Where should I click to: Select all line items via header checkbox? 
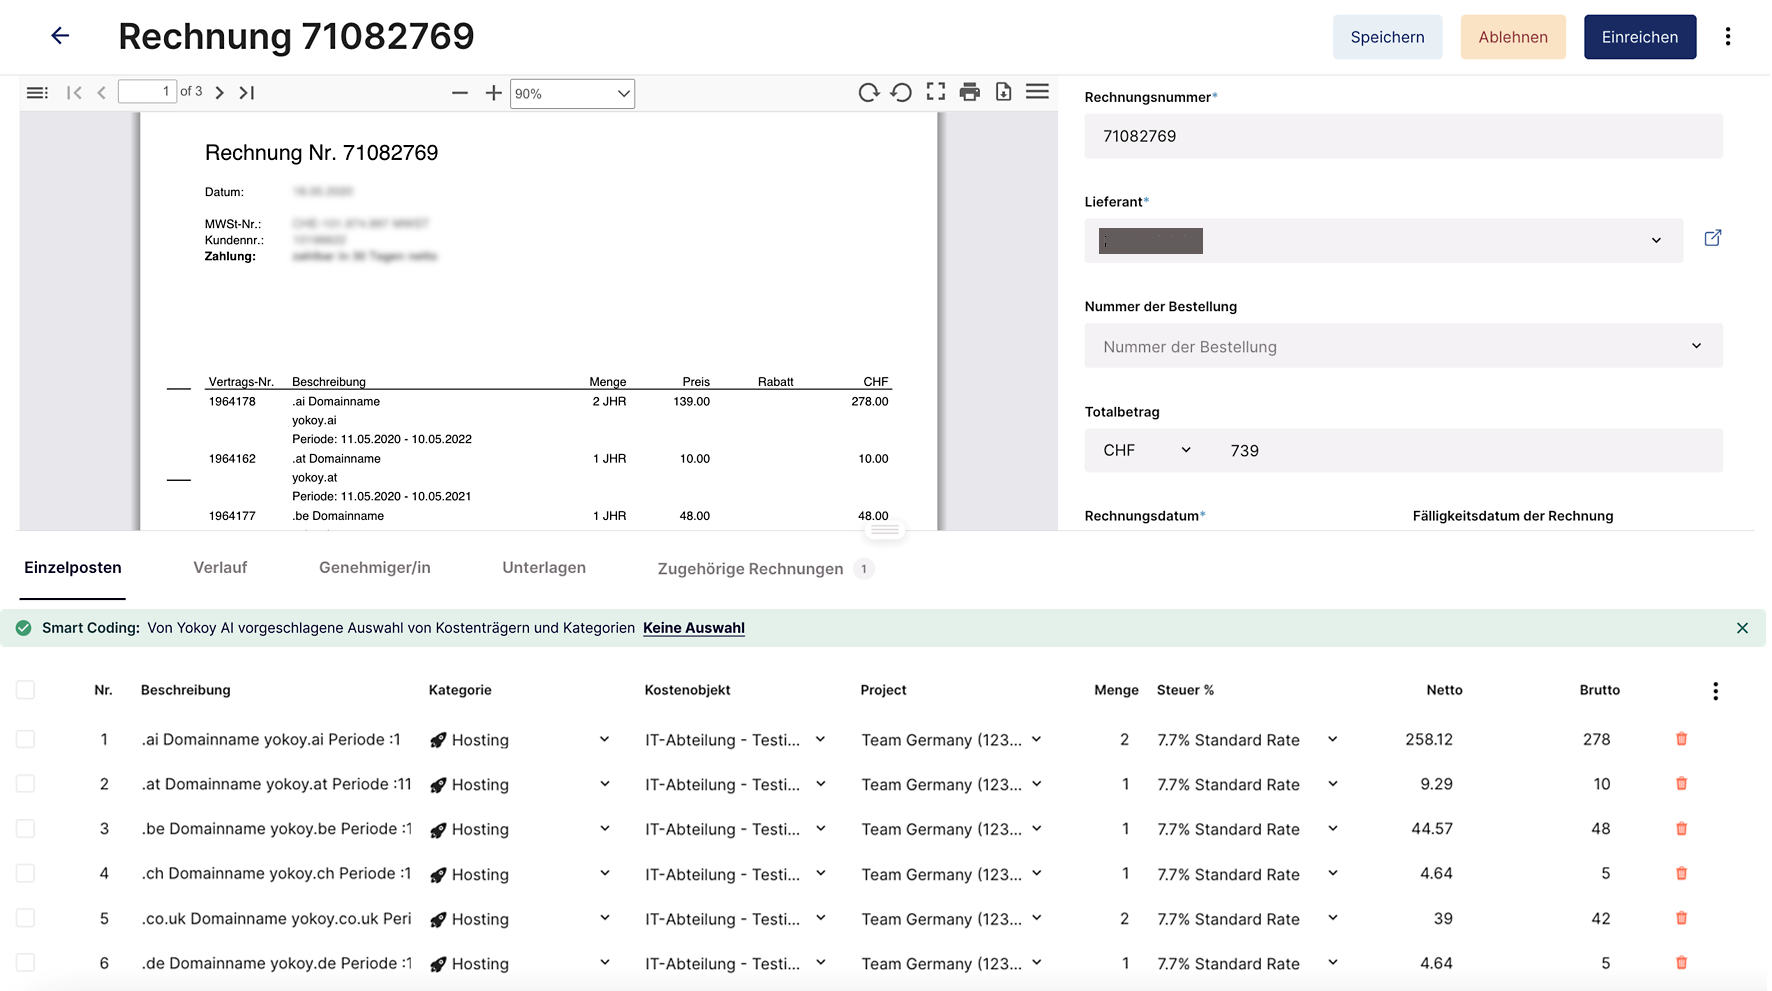[x=26, y=690]
